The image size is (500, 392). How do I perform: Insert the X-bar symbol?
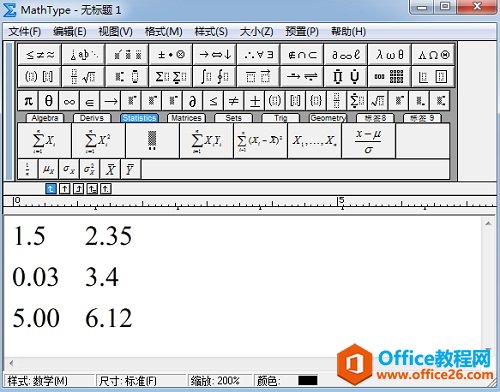tap(110, 169)
